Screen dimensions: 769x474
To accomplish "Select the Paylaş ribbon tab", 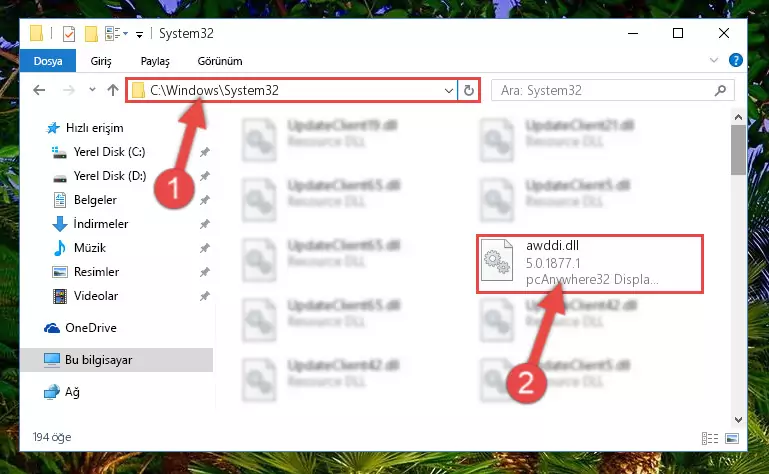I will pyautogui.click(x=155, y=61).
